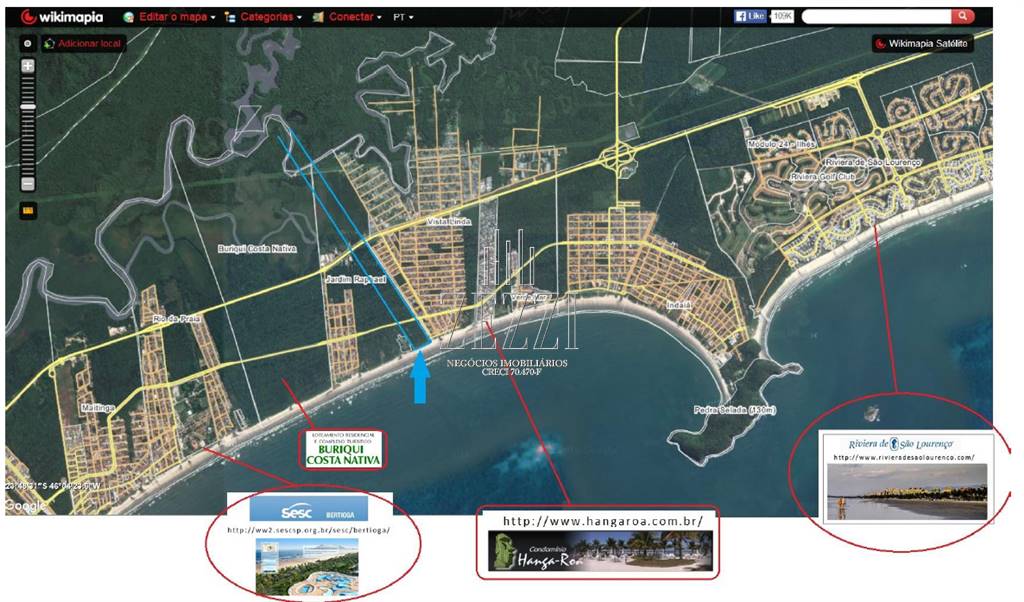Image resolution: width=1024 pixels, height=602 pixels.
Task: Click the Conectar map icon
Action: point(317,17)
